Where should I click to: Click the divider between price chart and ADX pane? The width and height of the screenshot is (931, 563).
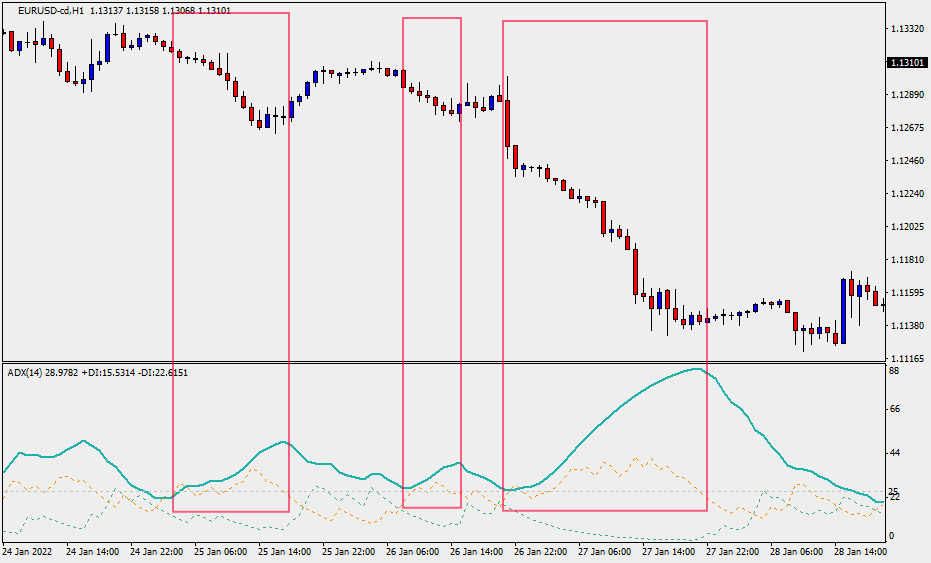pyautogui.click(x=440, y=362)
